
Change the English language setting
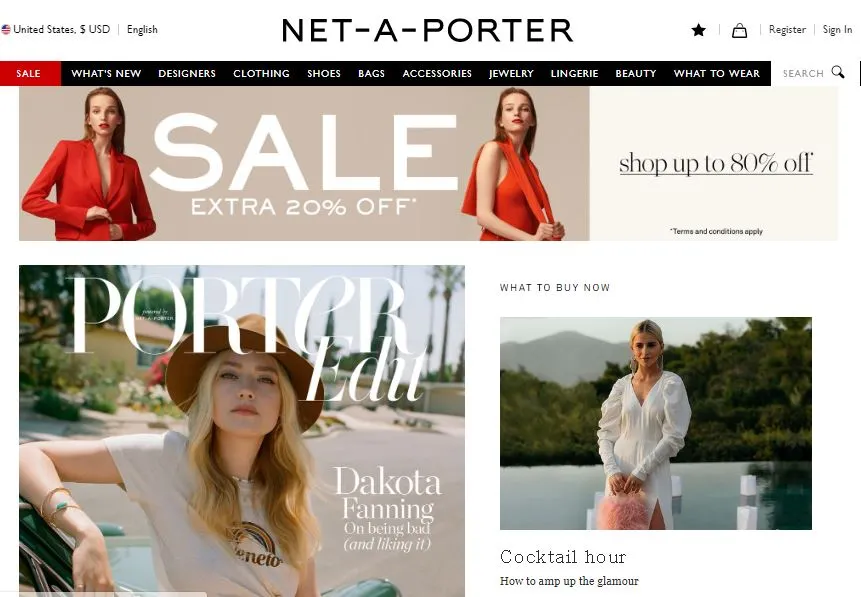142,30
